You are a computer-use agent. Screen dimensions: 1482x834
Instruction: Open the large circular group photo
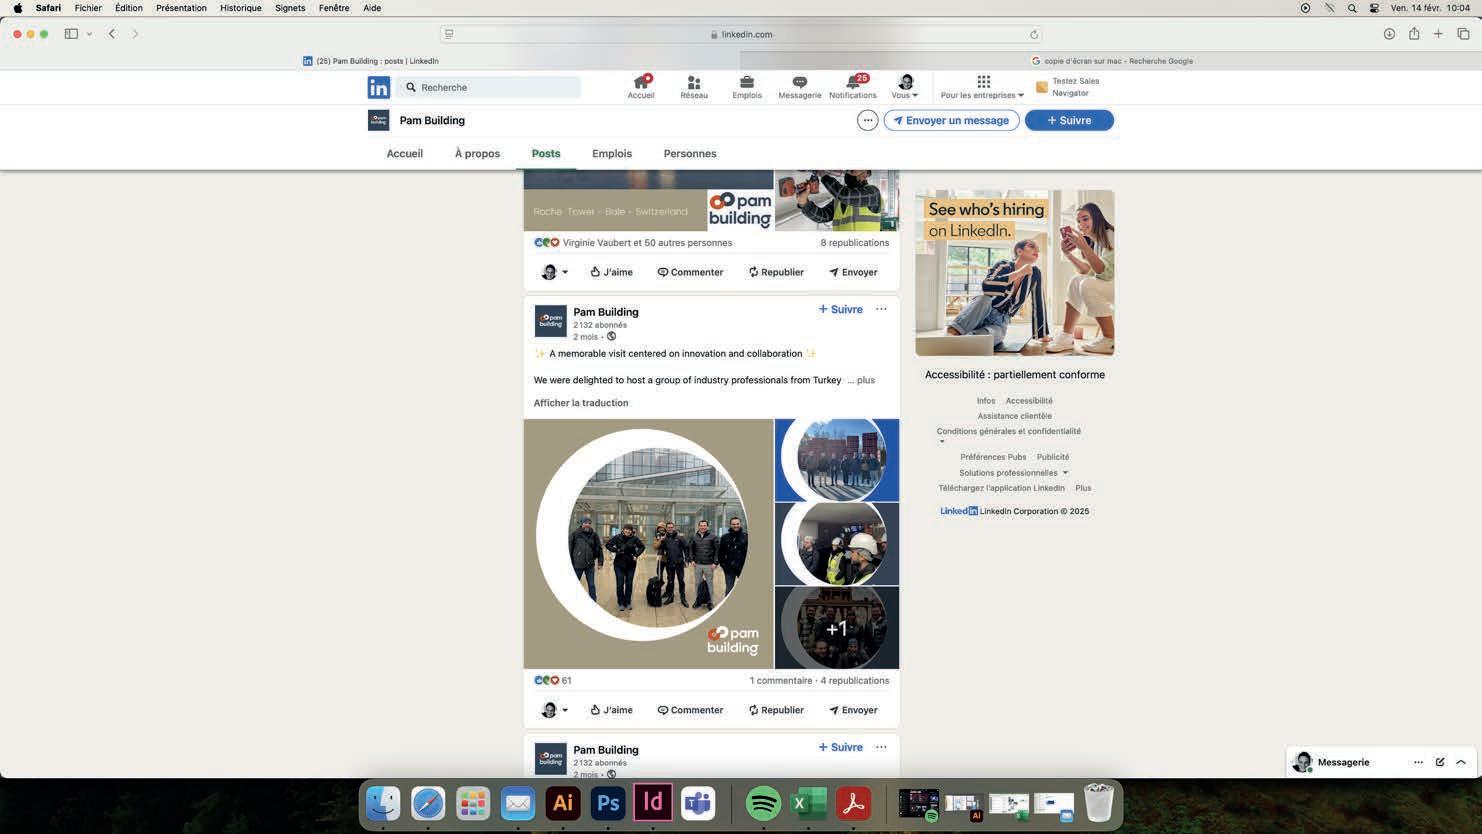point(648,544)
